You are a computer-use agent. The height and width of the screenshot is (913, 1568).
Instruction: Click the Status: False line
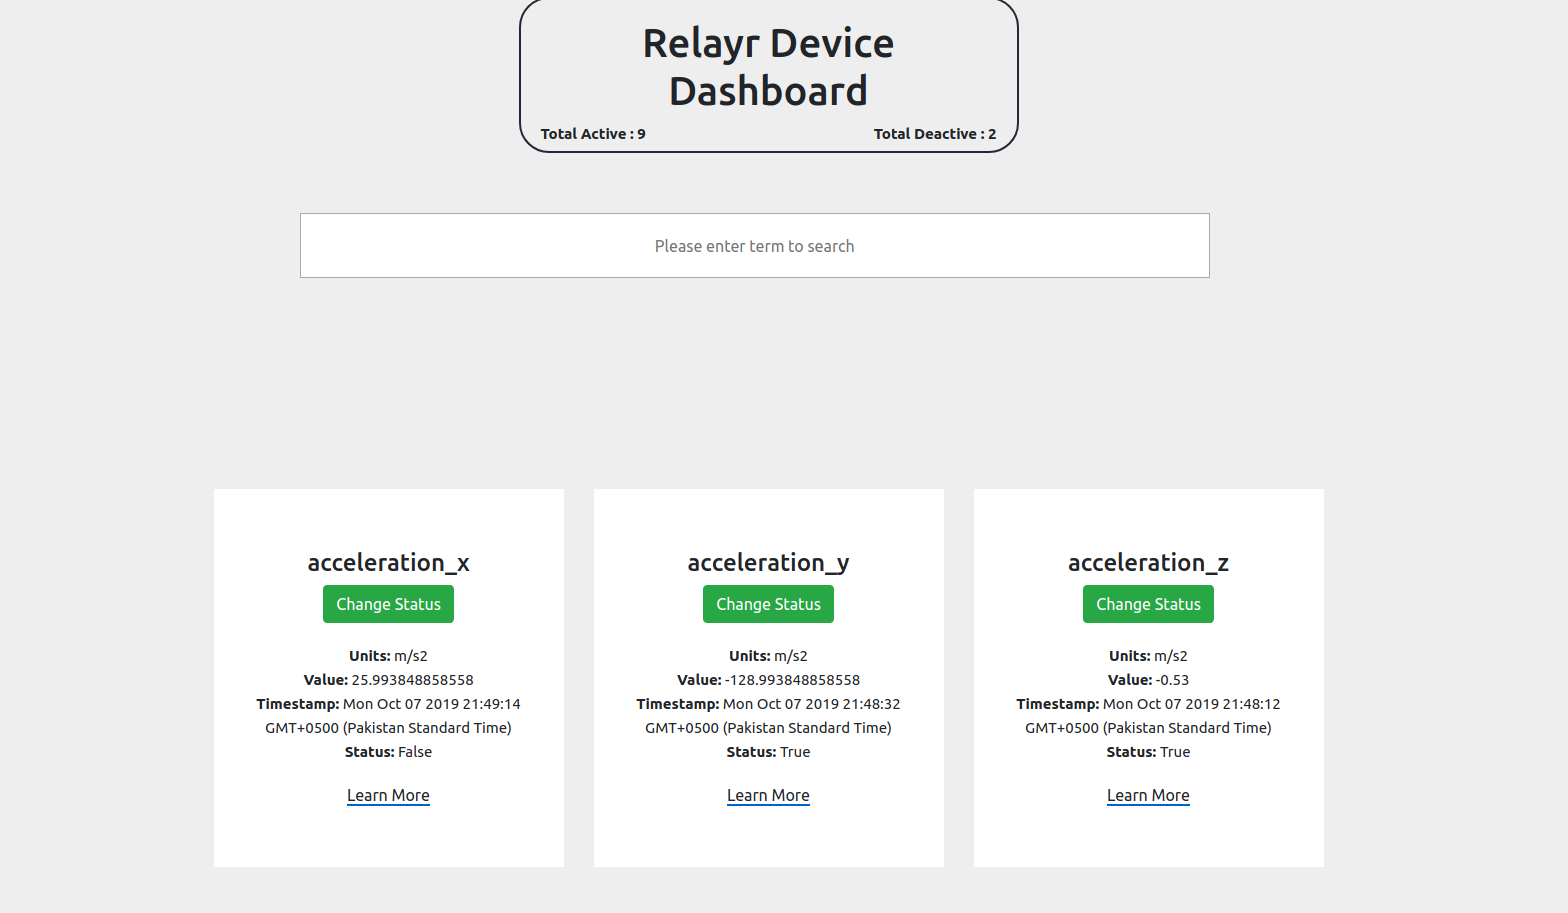point(388,752)
